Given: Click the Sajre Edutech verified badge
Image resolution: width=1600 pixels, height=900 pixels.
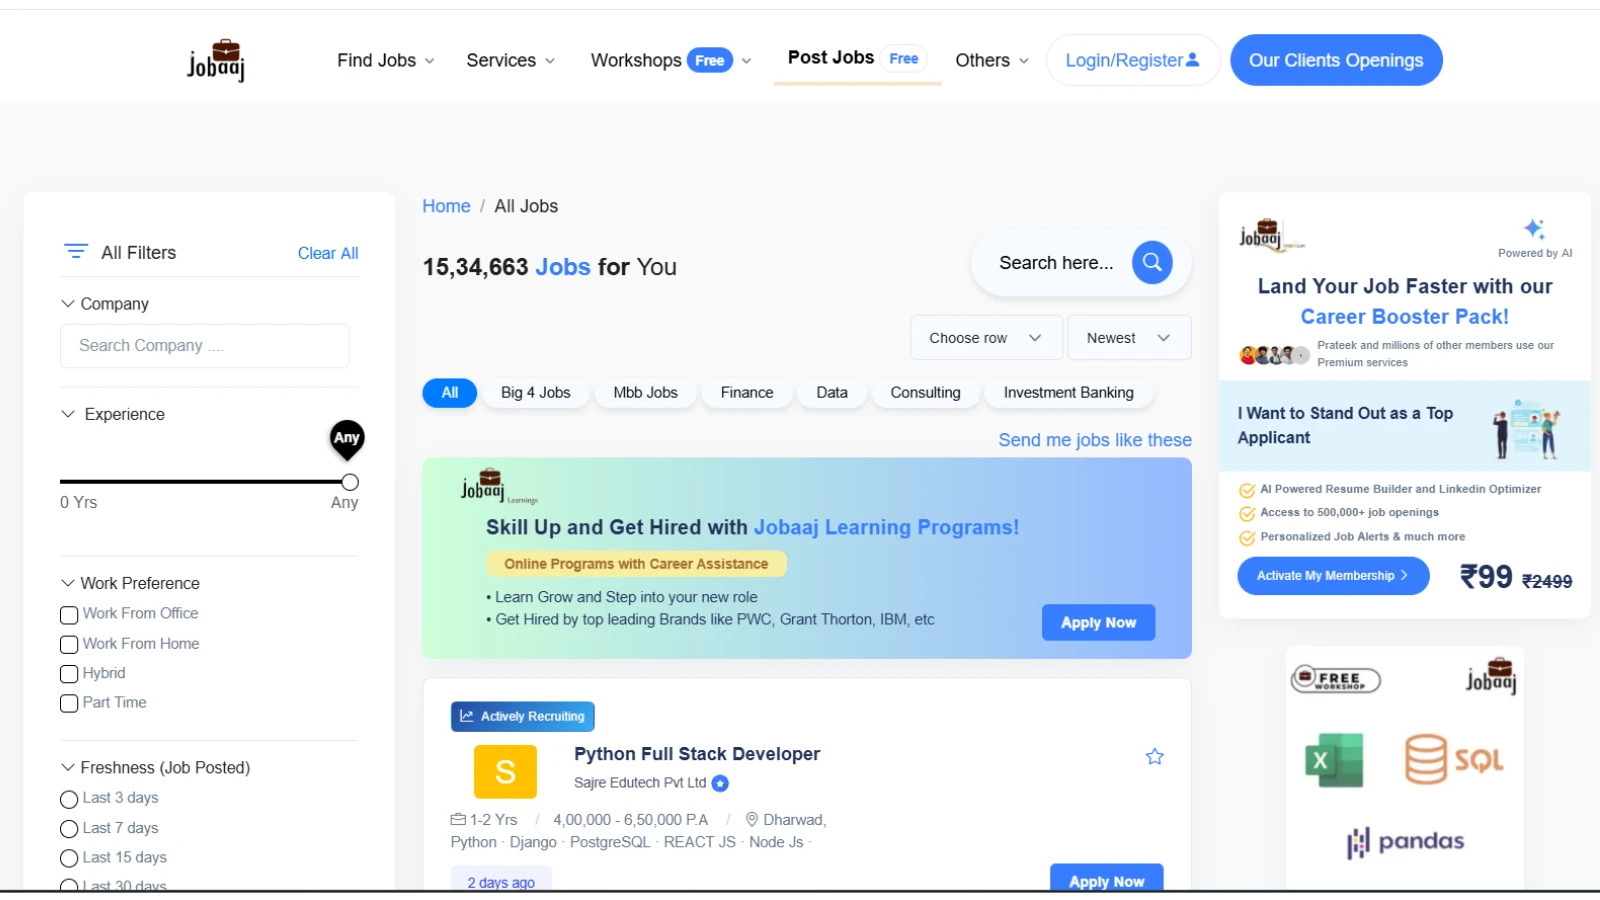Looking at the screenshot, I should pyautogui.click(x=720, y=784).
